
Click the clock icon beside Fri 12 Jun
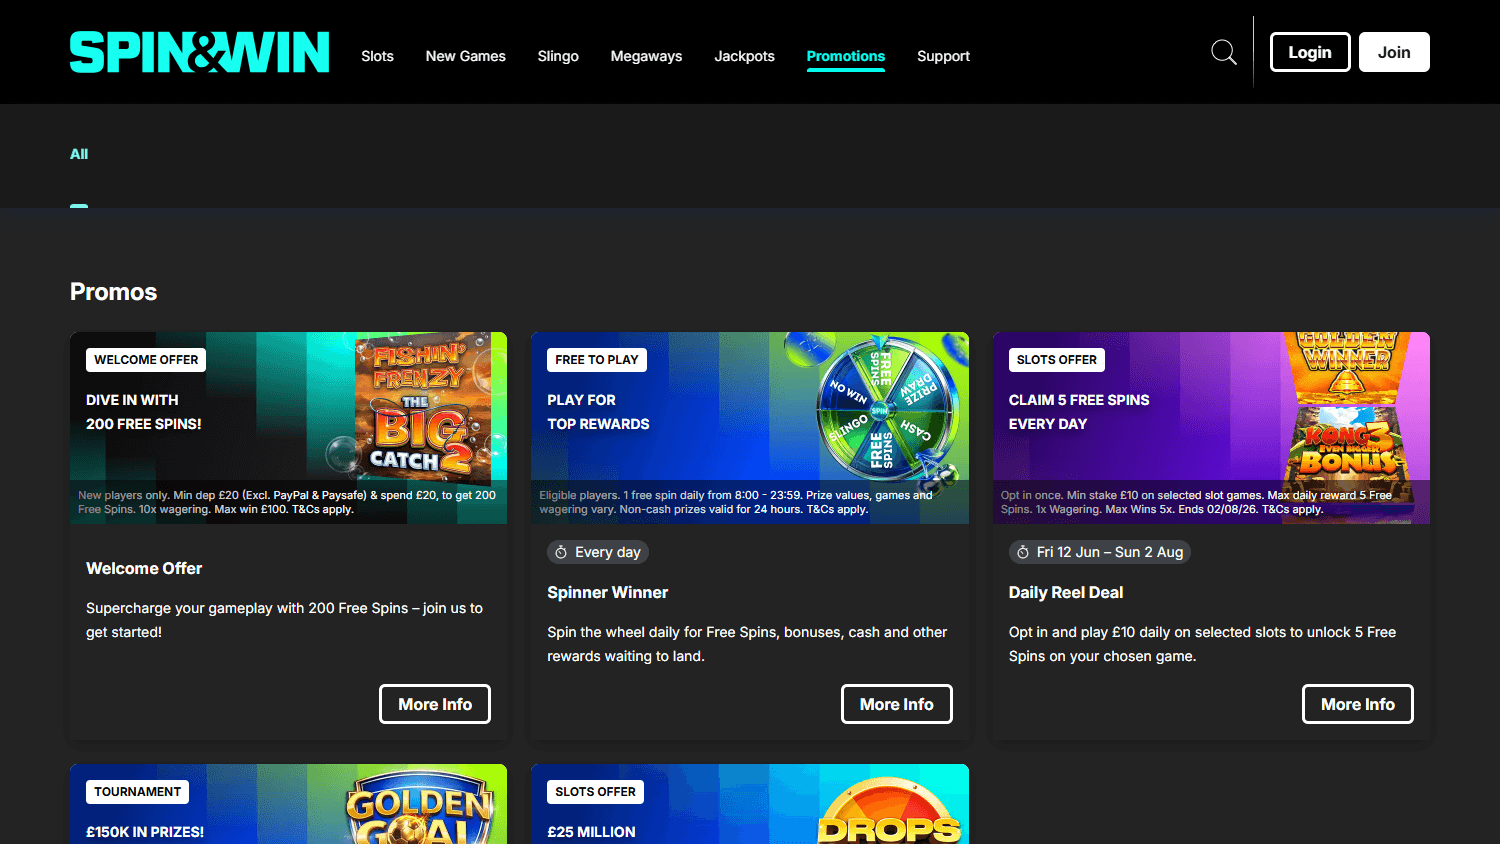[1023, 552]
